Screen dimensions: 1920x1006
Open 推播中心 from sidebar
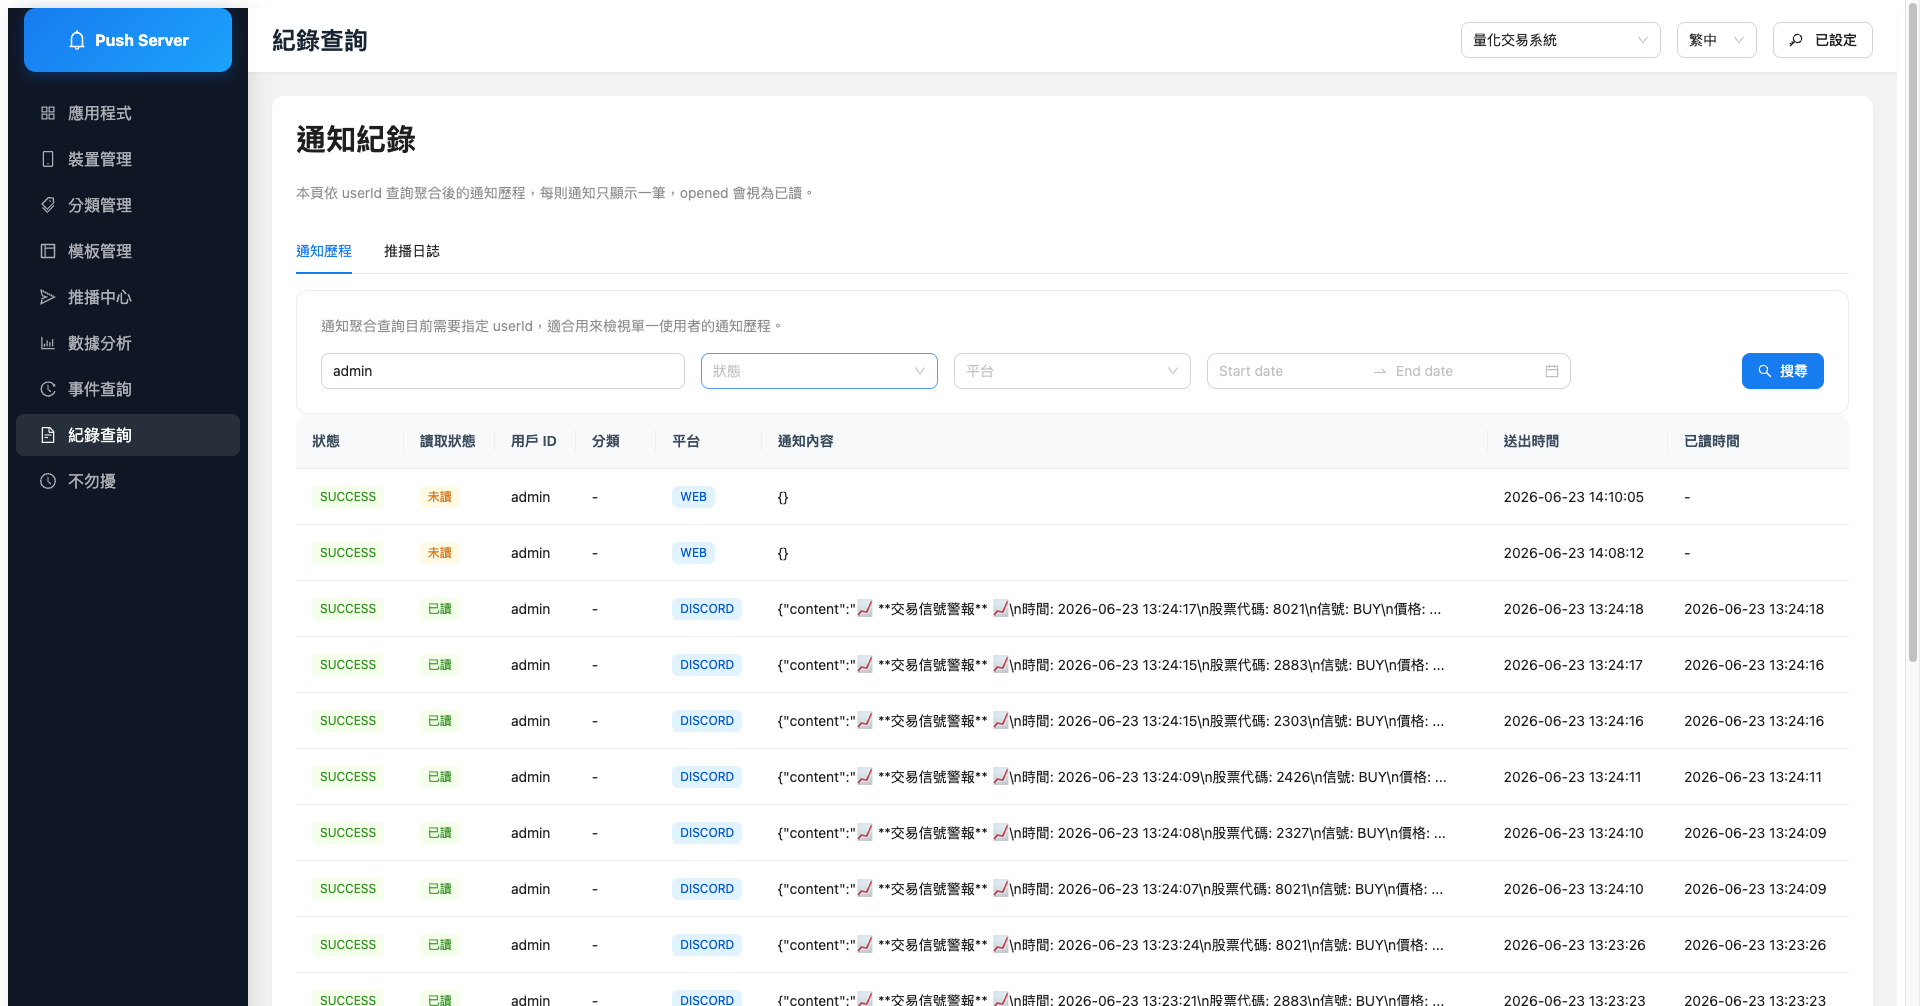(128, 297)
